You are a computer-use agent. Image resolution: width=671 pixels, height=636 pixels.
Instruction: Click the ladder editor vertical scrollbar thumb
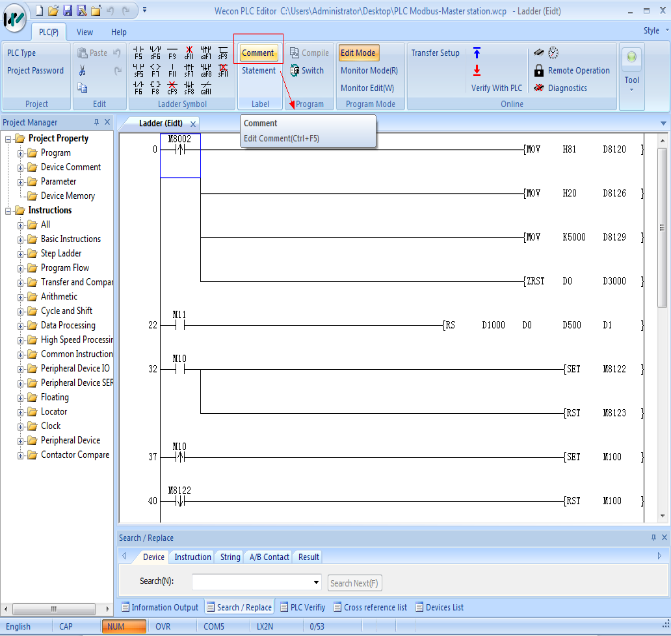tap(662, 228)
